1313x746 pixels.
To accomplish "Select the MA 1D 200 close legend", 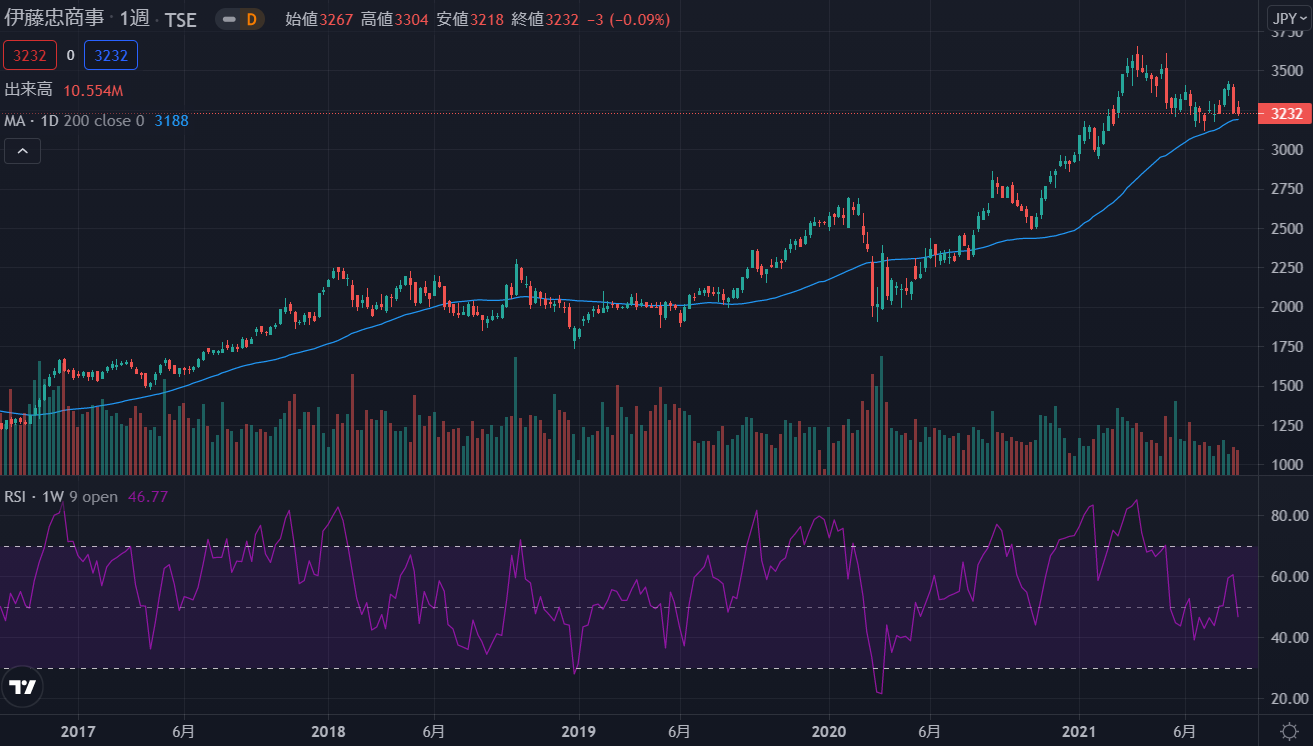I will coord(75,120).
